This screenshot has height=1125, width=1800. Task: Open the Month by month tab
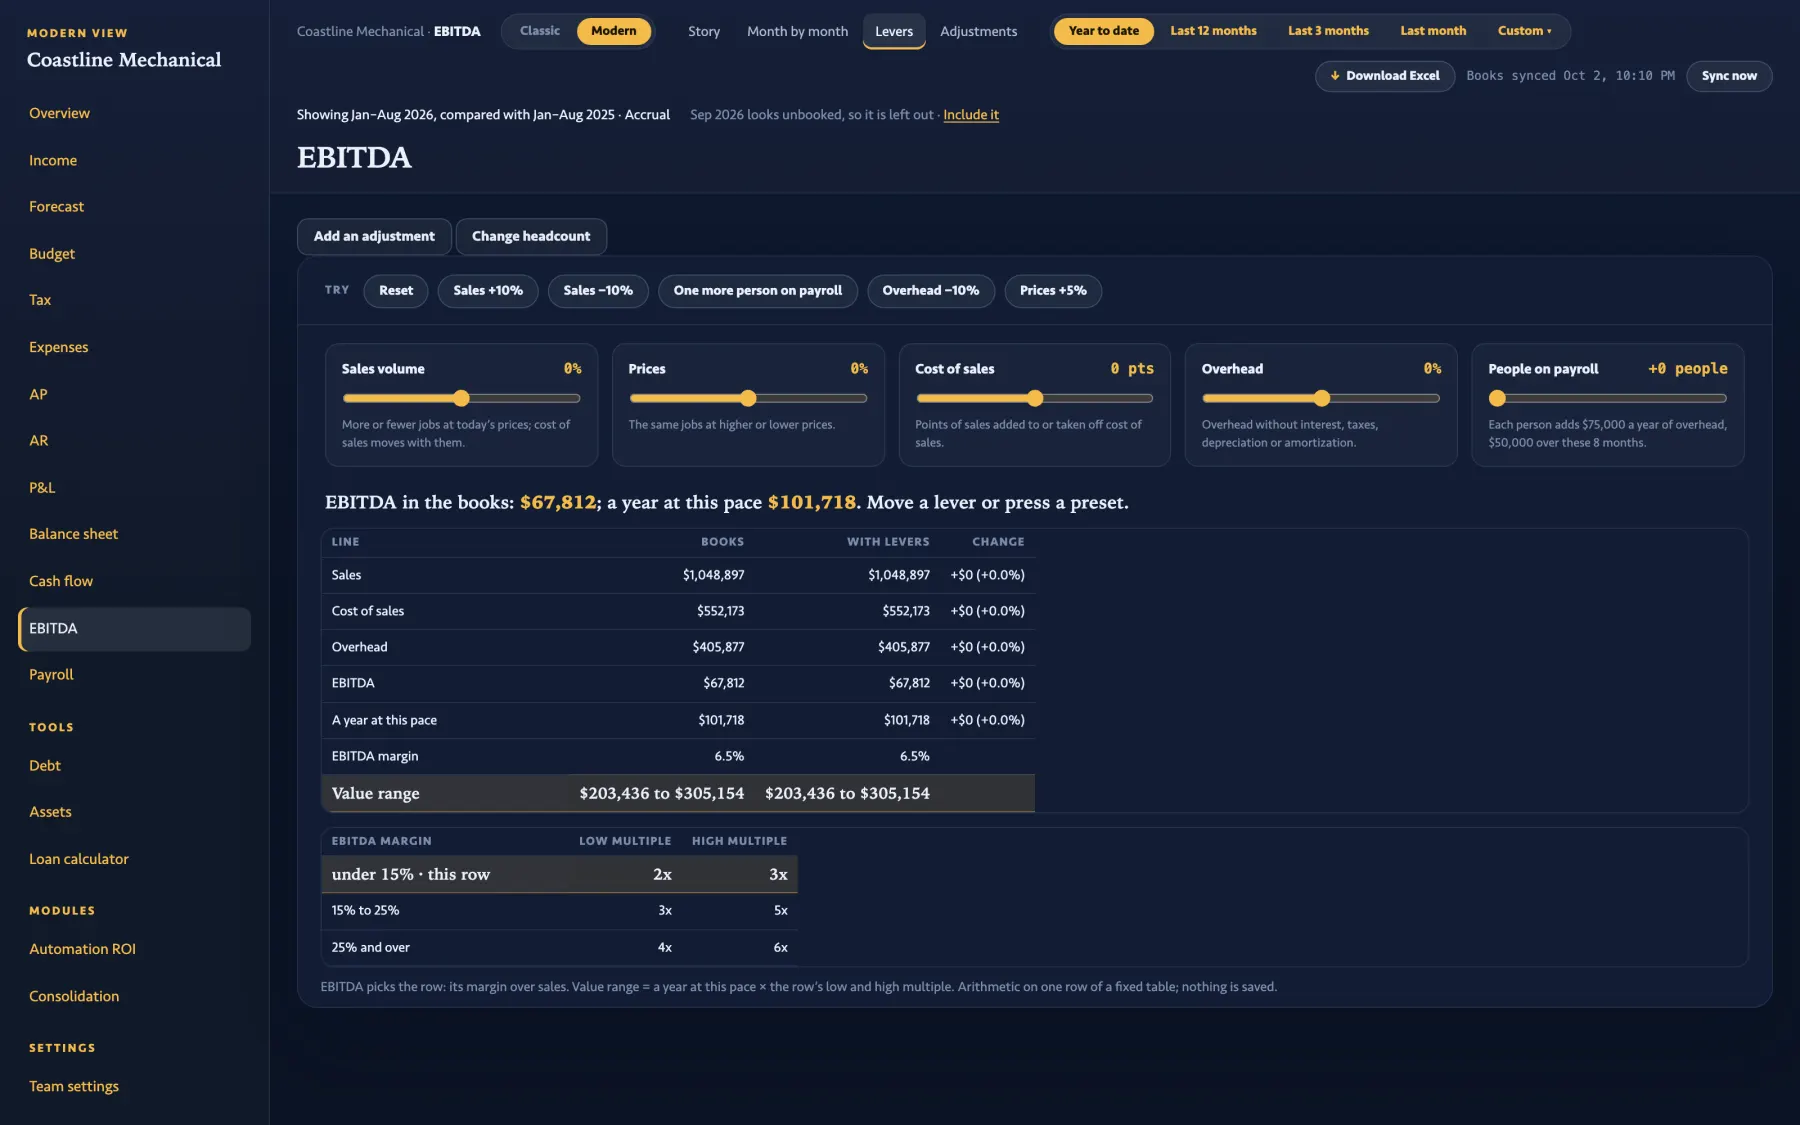pyautogui.click(x=797, y=31)
